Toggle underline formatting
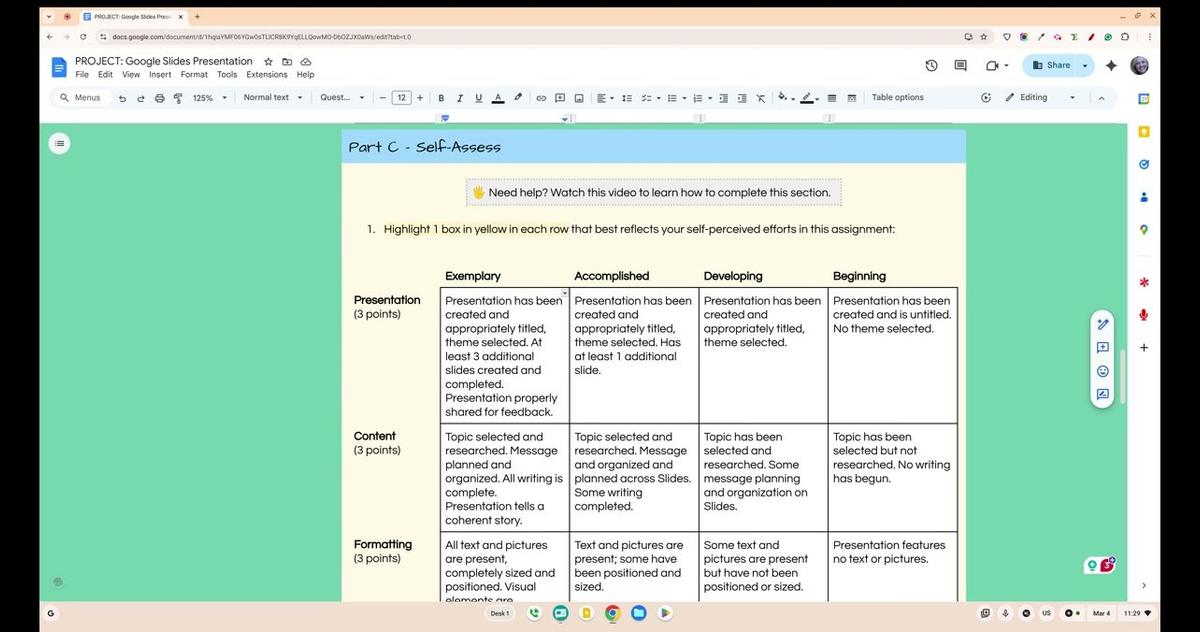This screenshot has height=632, width=1200. (478, 97)
